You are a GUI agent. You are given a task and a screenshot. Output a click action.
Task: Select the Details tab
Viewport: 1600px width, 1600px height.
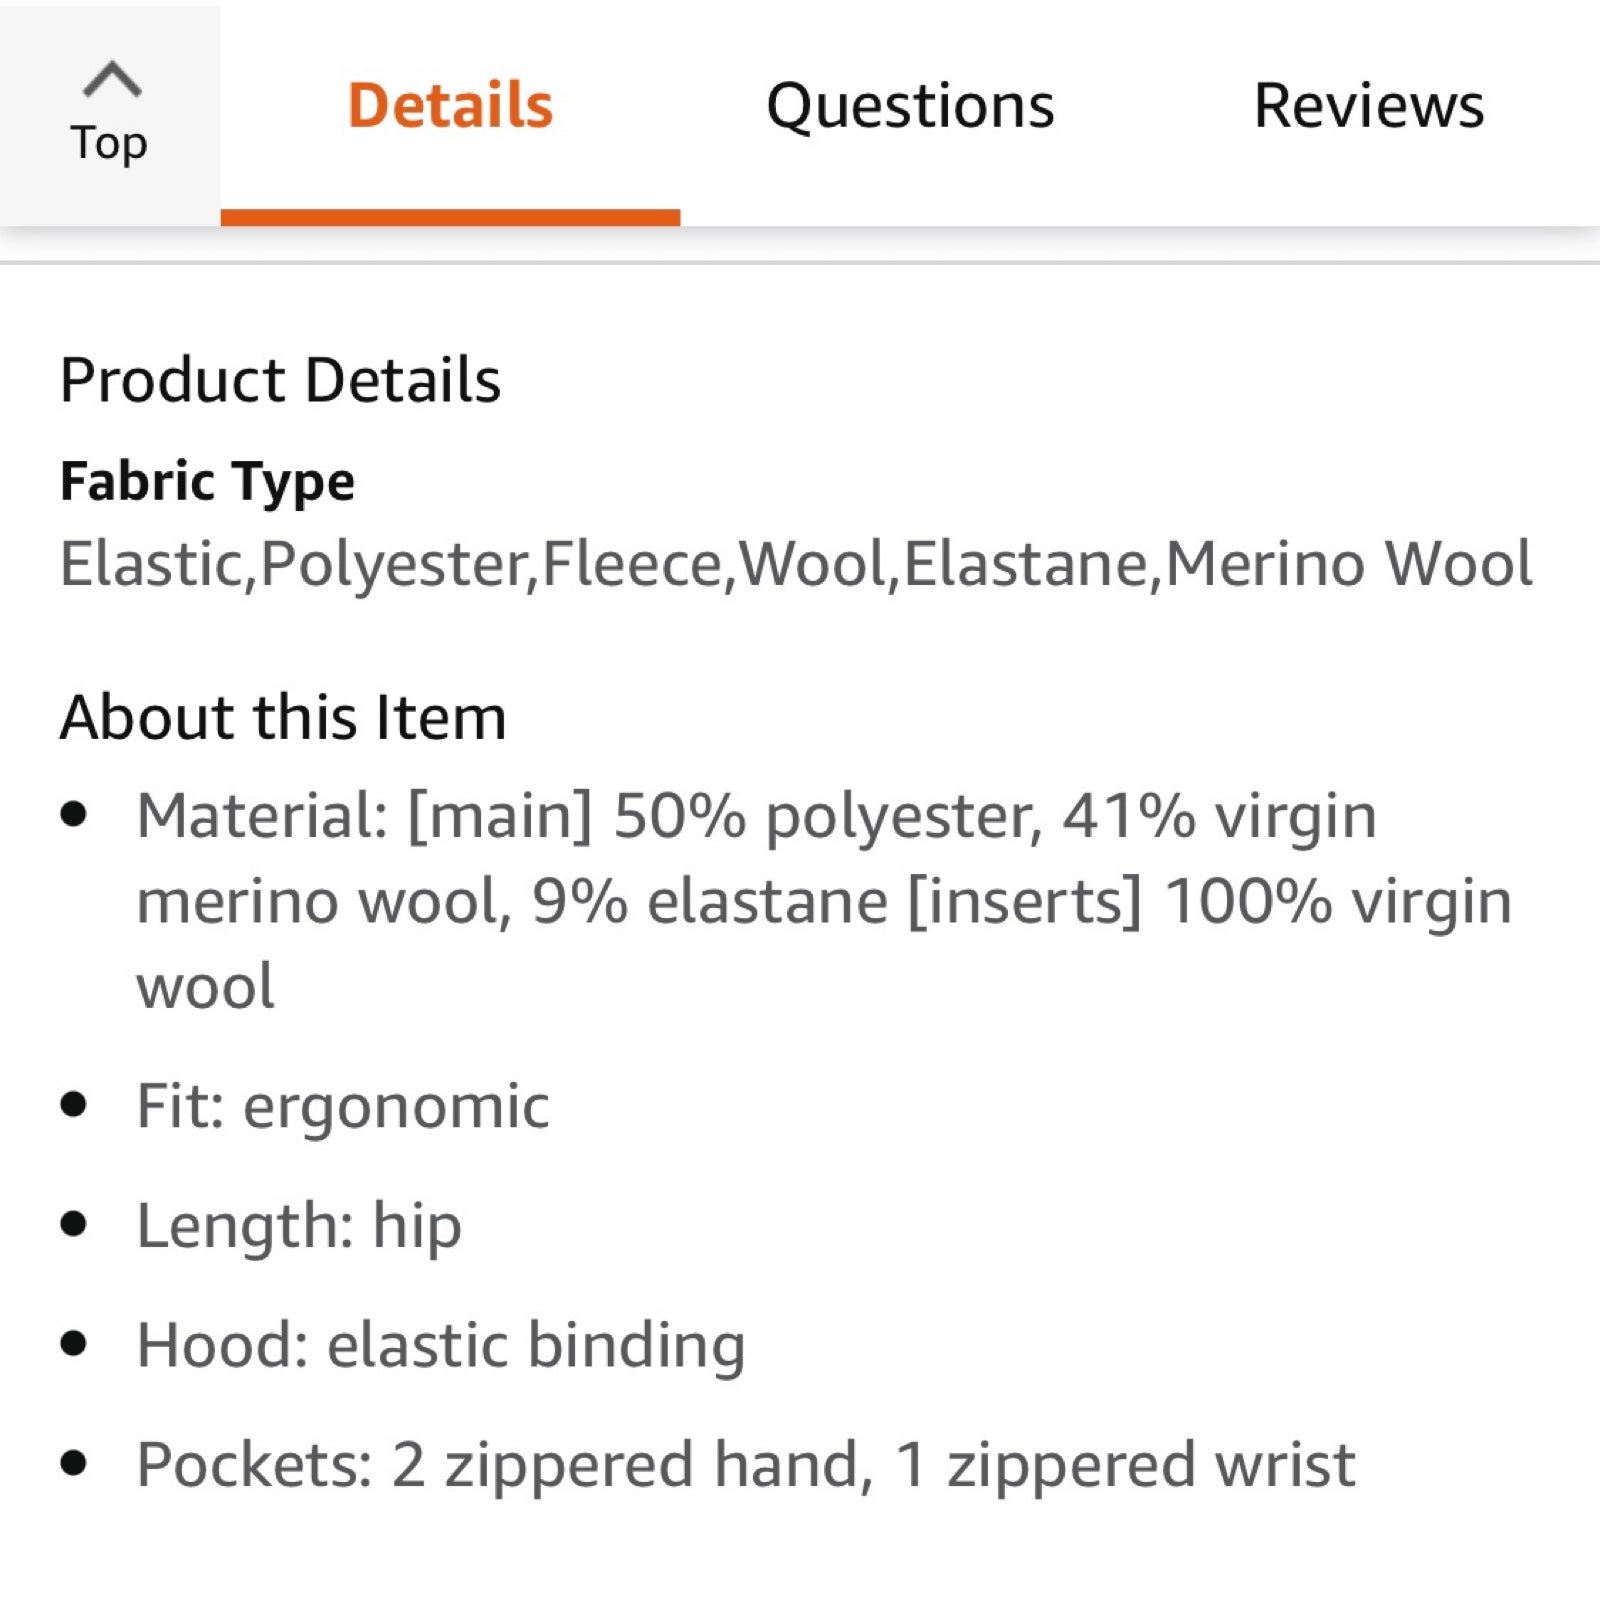(x=450, y=106)
